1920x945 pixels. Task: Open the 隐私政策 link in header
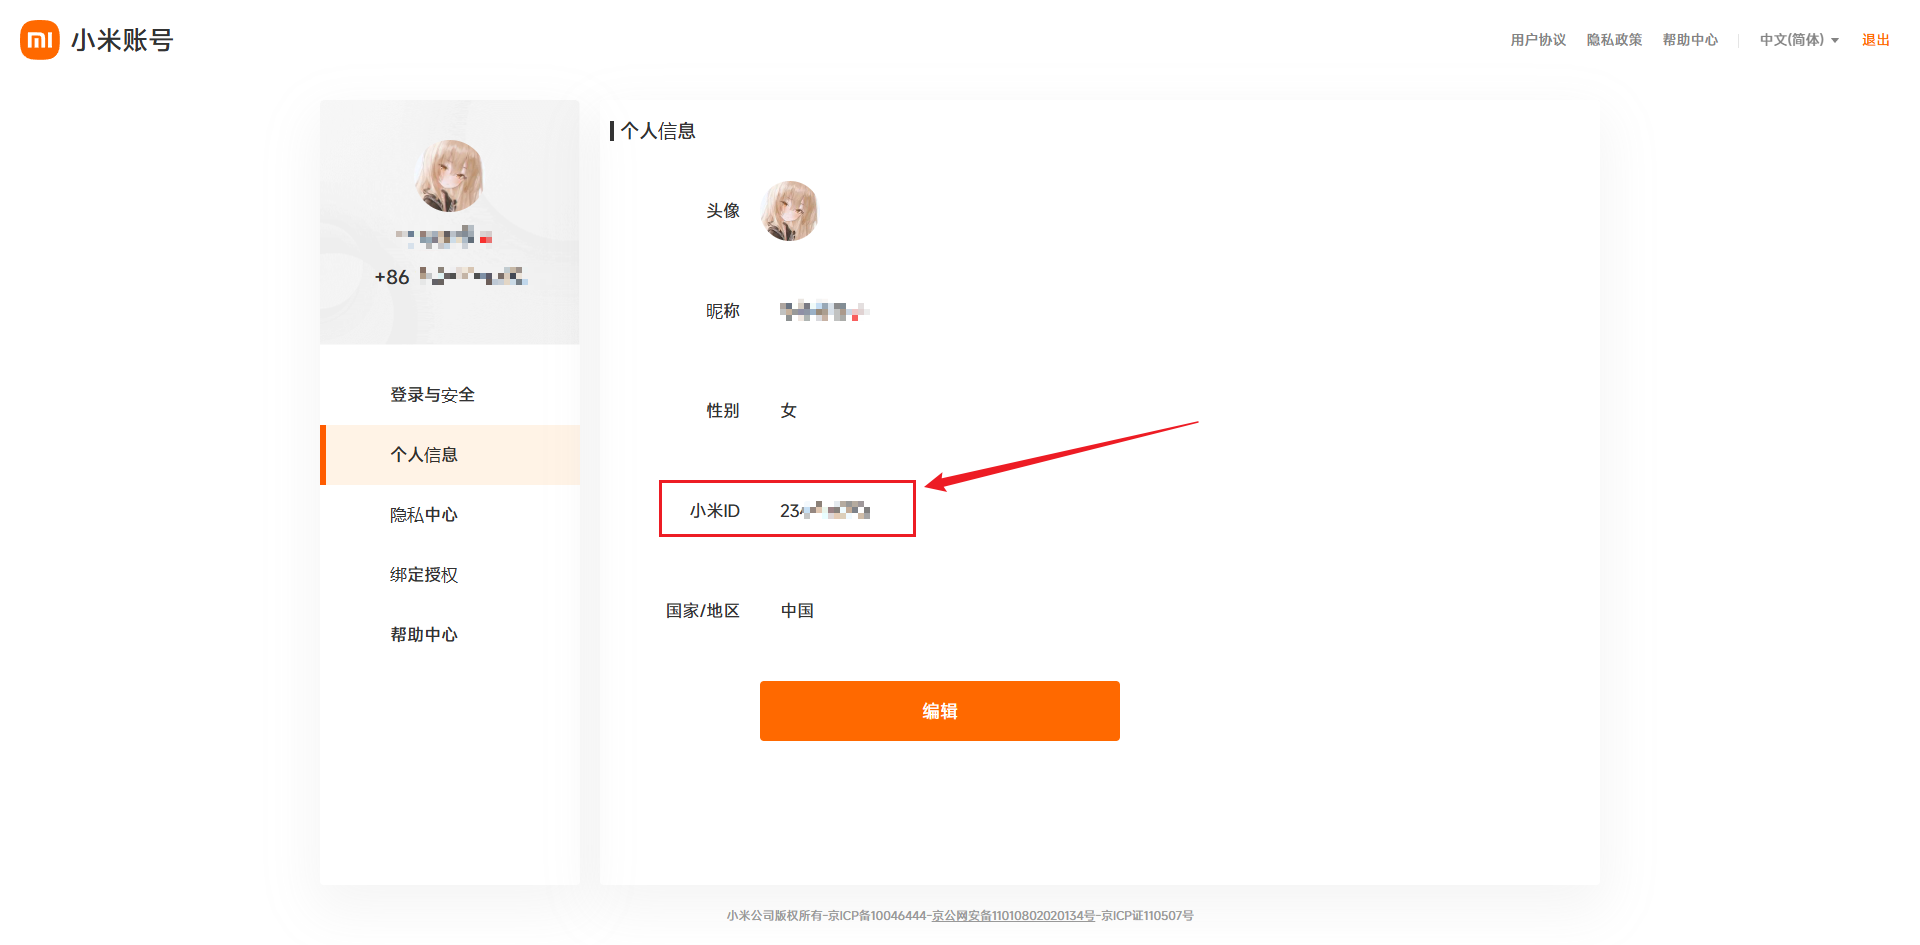1614,40
